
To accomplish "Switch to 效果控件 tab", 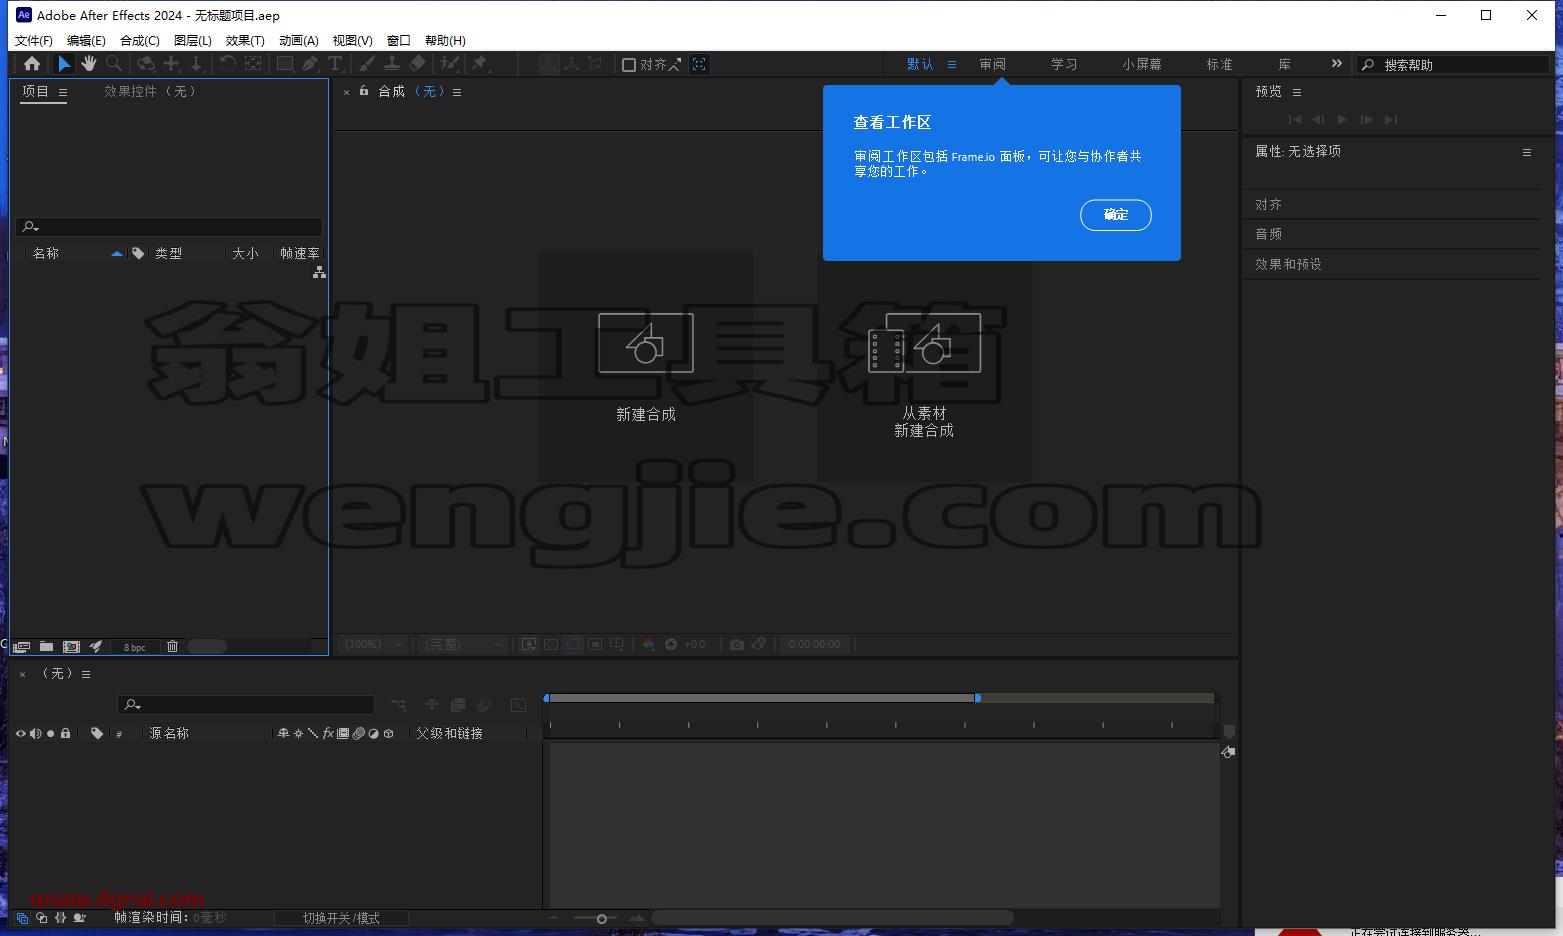I will (x=151, y=91).
